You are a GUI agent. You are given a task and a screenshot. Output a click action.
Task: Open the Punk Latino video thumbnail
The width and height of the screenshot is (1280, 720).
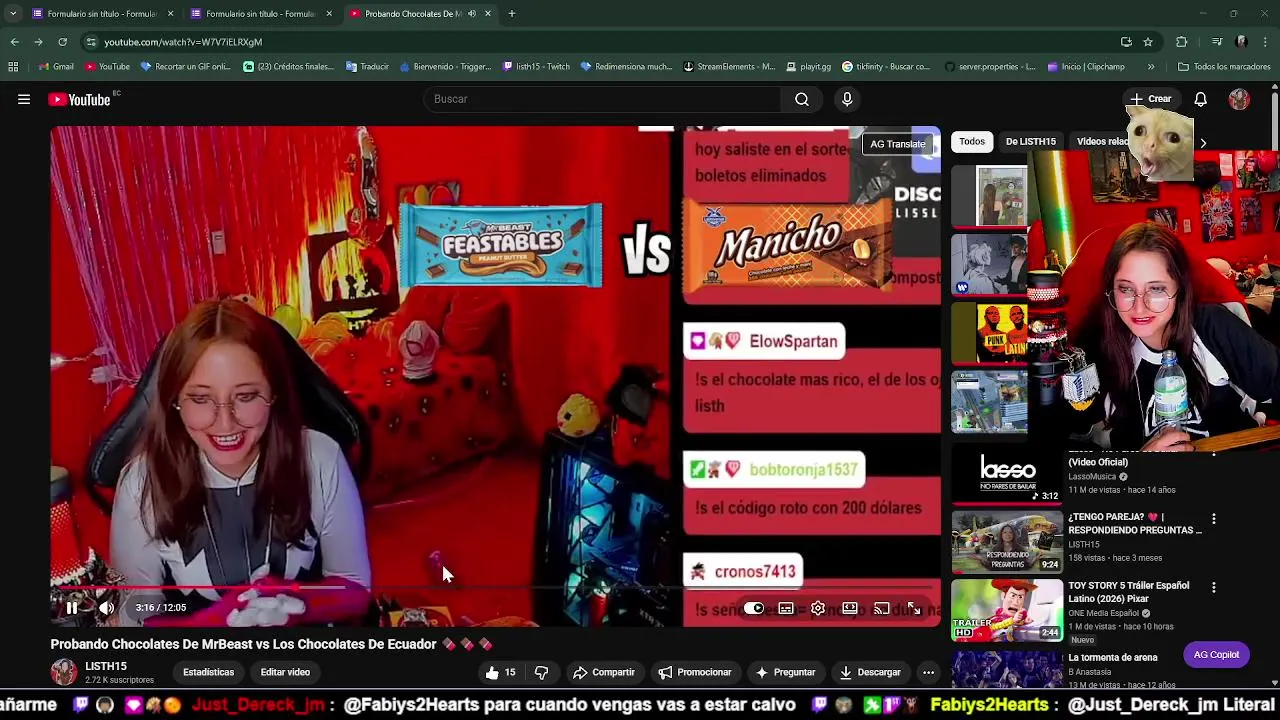(x=989, y=332)
